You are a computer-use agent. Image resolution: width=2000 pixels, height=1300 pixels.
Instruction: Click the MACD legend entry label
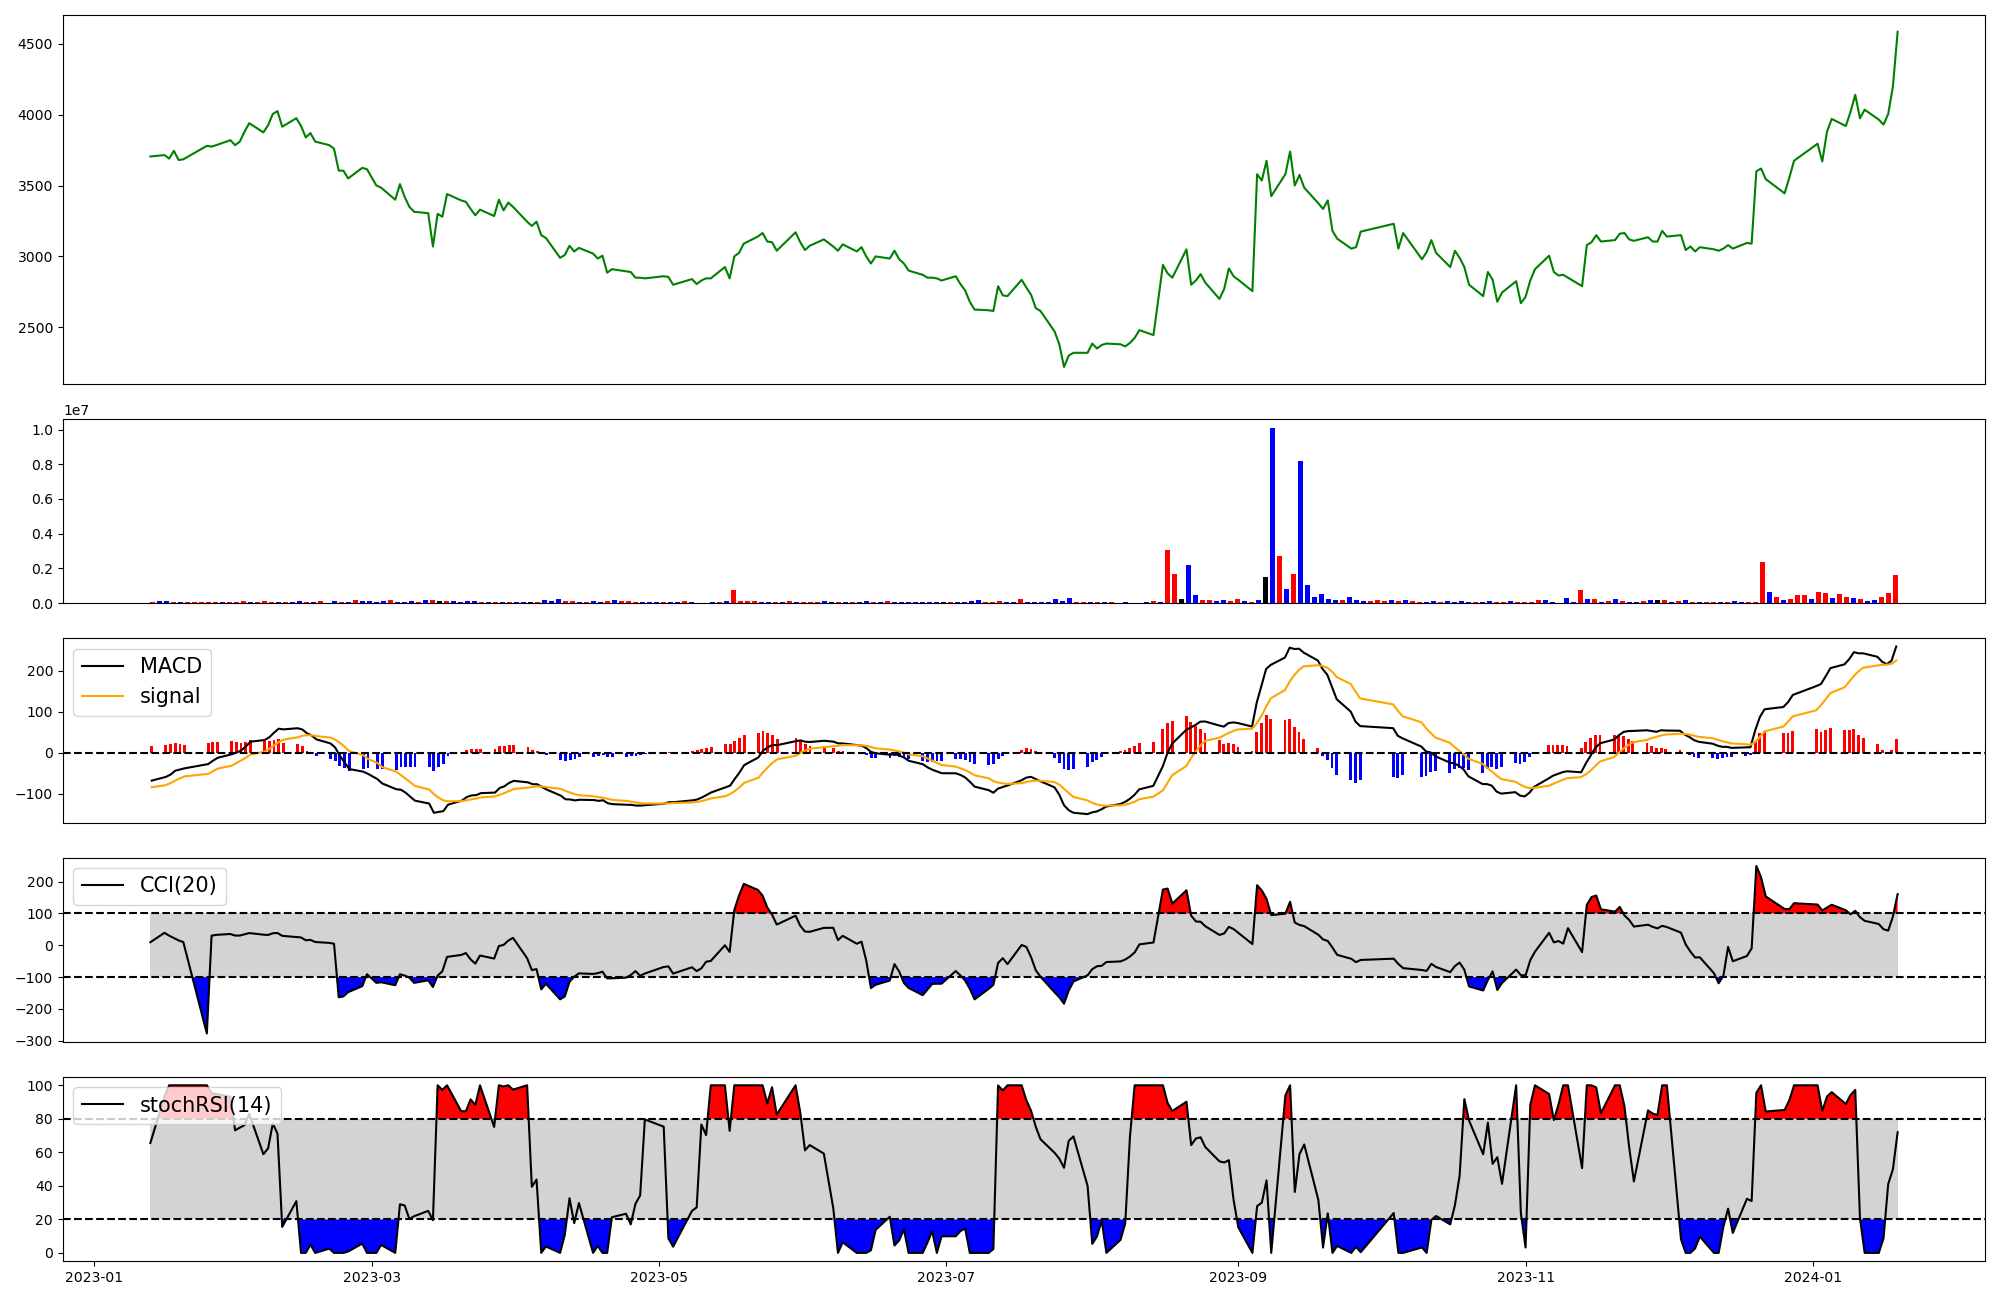click(x=170, y=666)
